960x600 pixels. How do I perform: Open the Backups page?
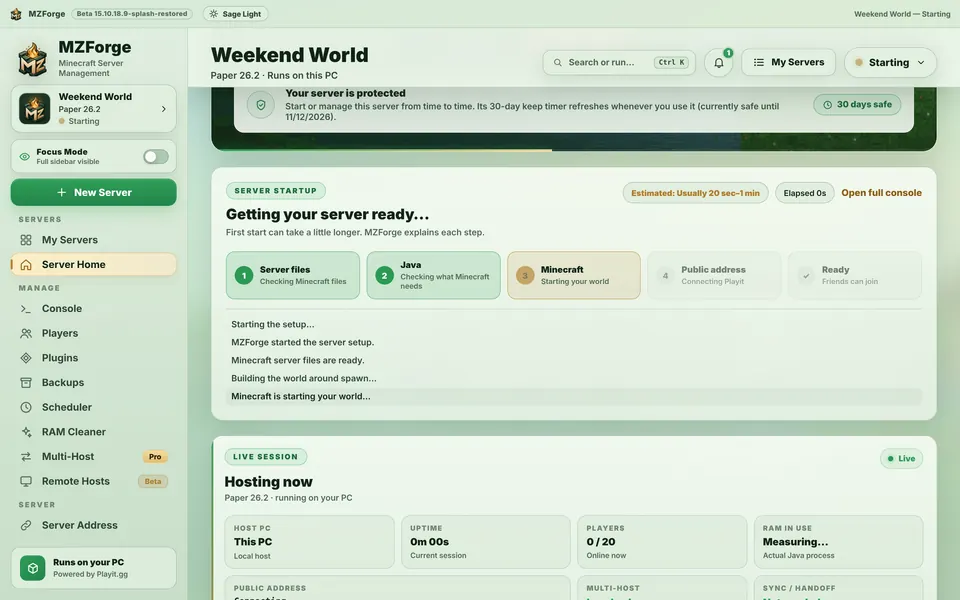click(x=94, y=383)
